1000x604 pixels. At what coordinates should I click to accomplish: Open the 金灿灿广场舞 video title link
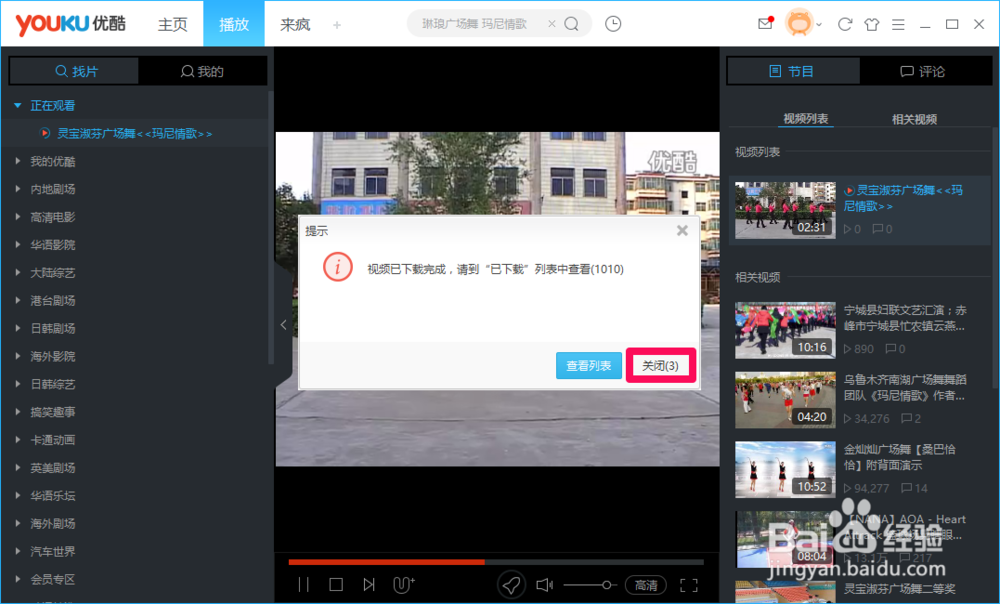[x=900, y=457]
